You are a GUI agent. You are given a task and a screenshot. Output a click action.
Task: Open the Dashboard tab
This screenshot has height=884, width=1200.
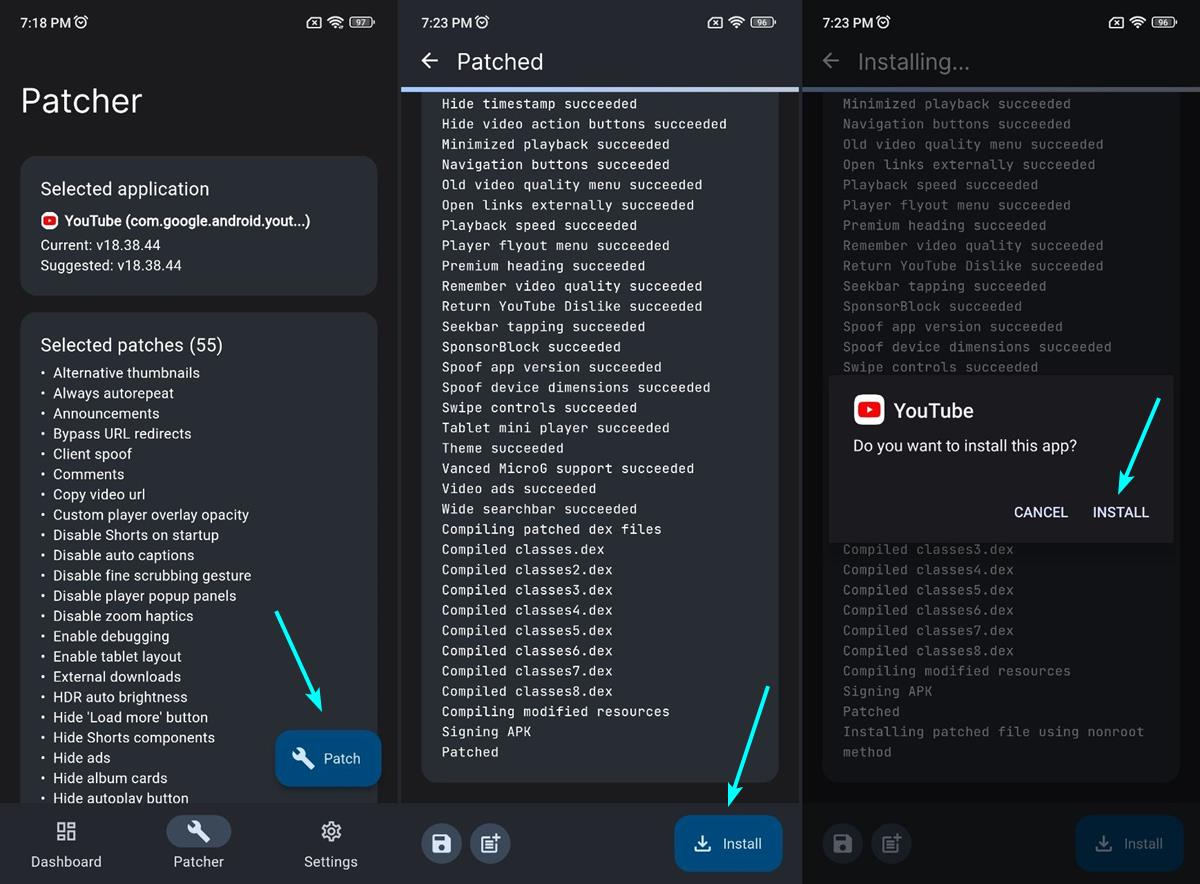pyautogui.click(x=66, y=845)
